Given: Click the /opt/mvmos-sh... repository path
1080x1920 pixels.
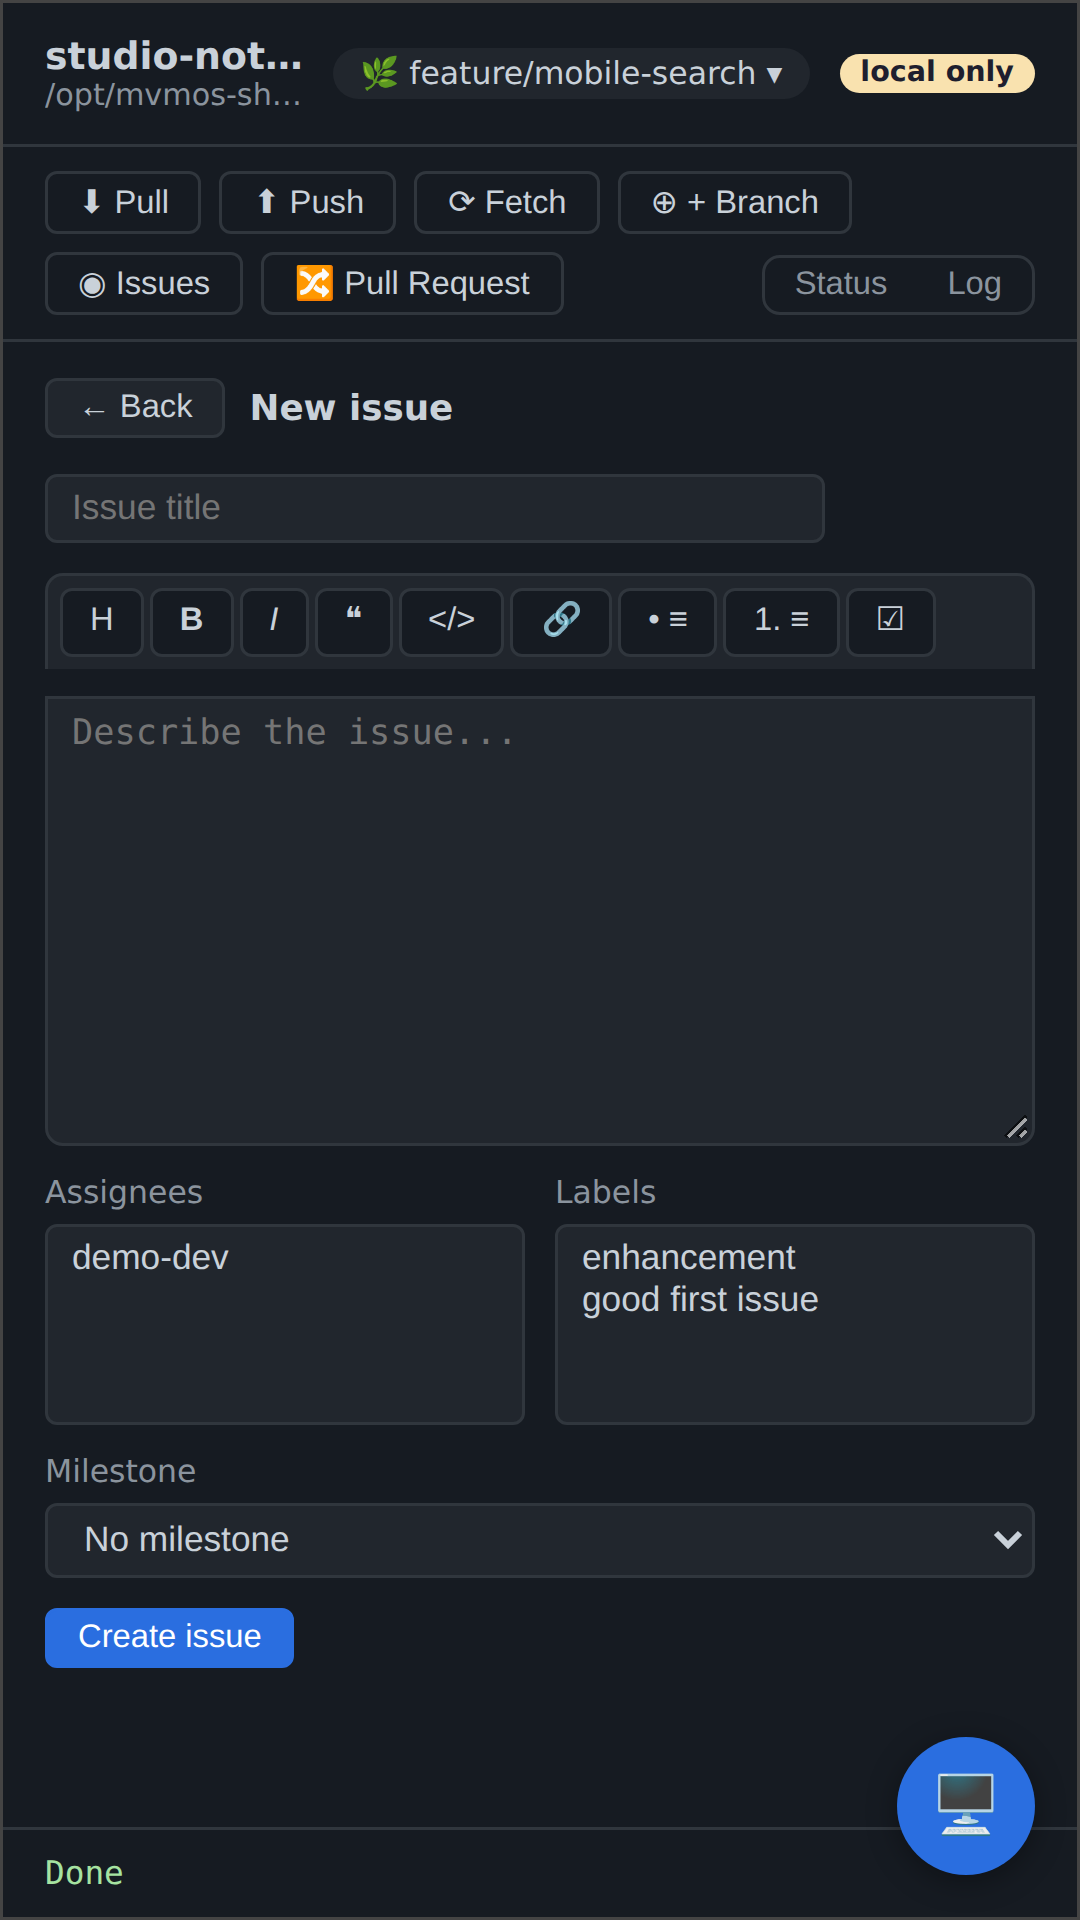Looking at the screenshot, I should click(x=173, y=95).
